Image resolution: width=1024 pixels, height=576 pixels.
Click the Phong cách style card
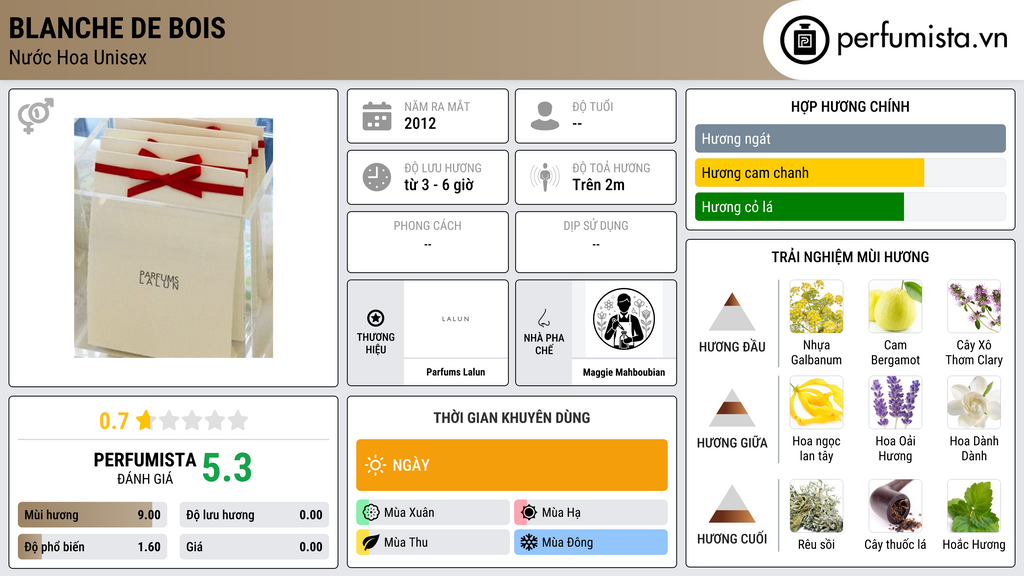point(428,242)
